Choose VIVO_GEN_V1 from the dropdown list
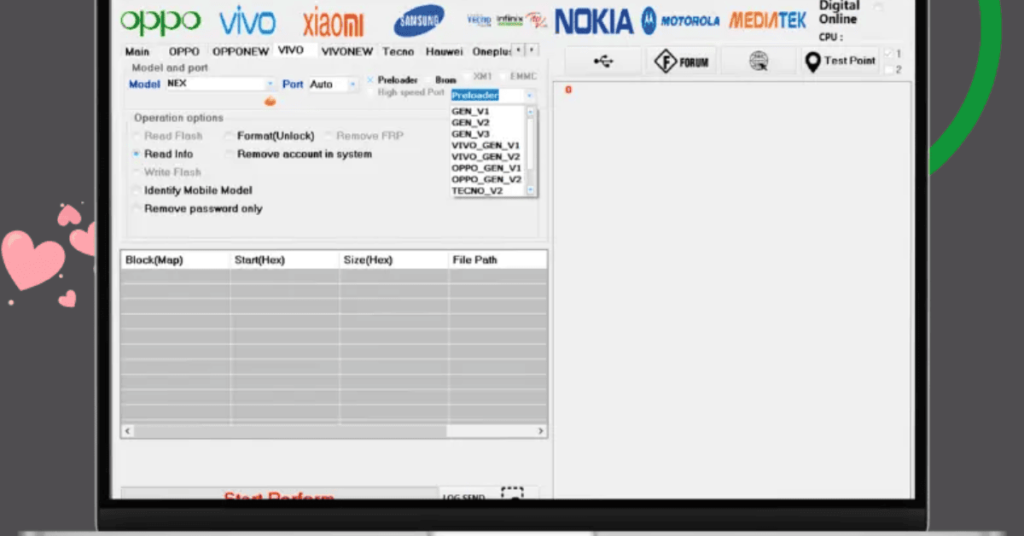The height and width of the screenshot is (536, 1024). coord(488,146)
